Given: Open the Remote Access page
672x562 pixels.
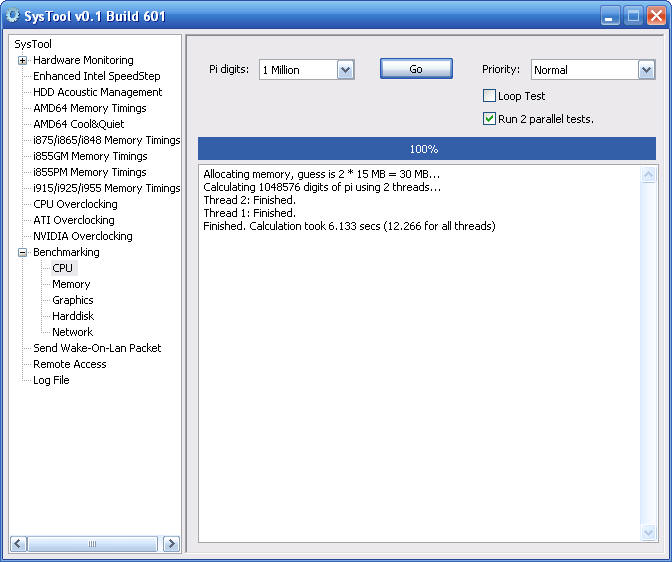Looking at the screenshot, I should pos(69,364).
